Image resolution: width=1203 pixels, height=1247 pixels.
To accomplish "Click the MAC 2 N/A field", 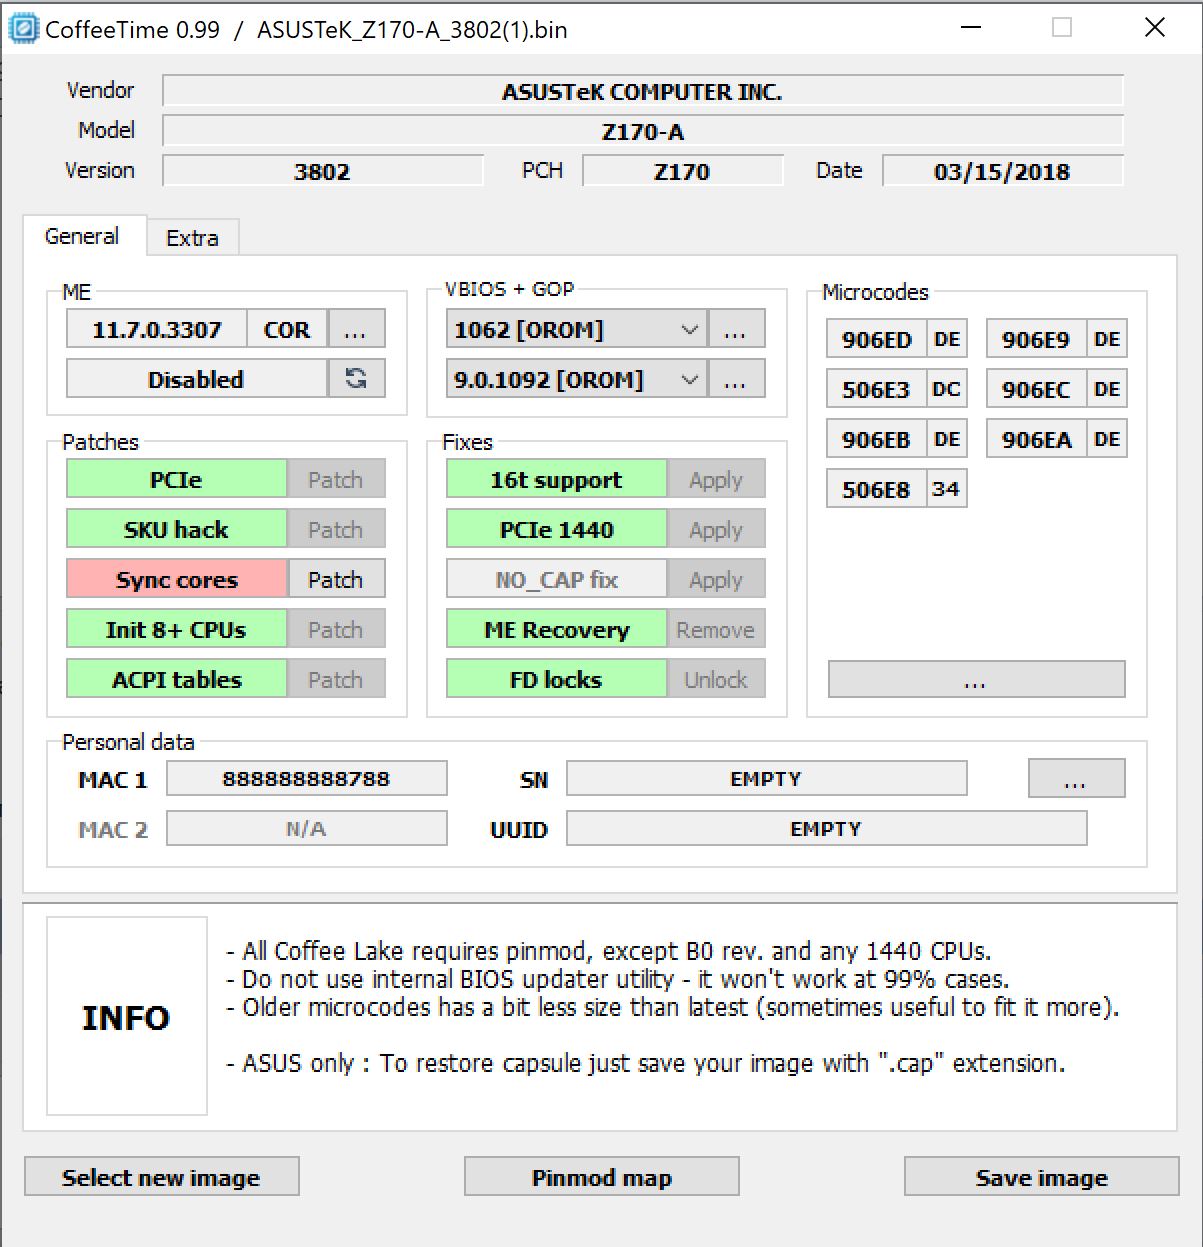I will tap(307, 828).
